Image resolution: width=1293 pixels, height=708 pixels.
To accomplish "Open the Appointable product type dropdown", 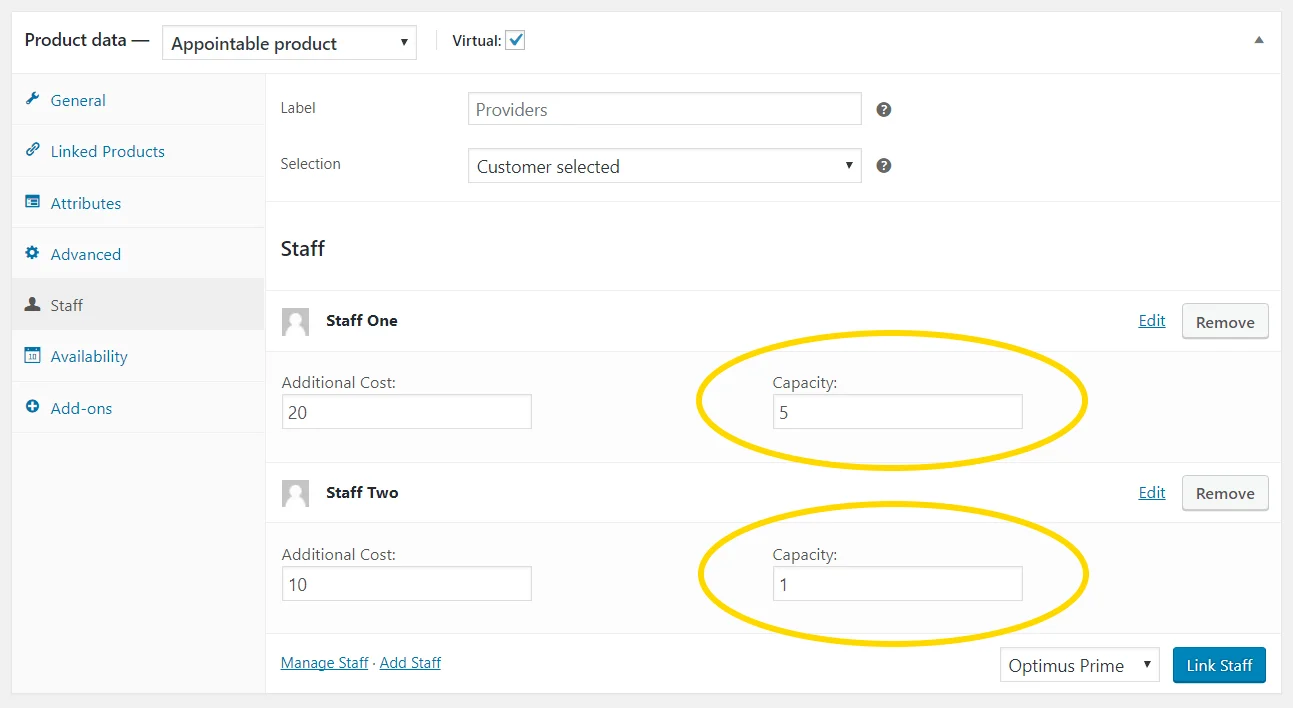I will coord(289,43).
